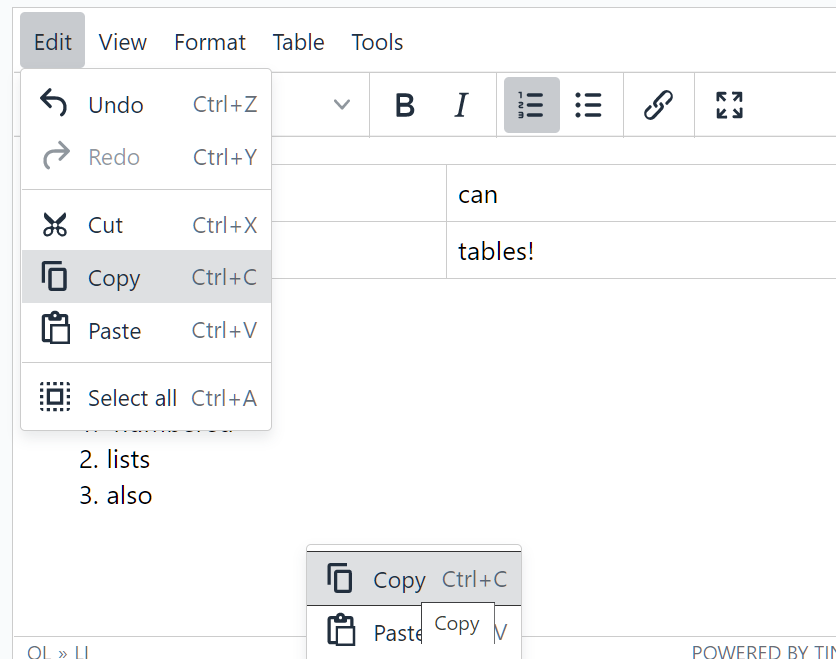Expand the block format dropdown chevron
Screen dimensions: 836x659
[342, 105]
